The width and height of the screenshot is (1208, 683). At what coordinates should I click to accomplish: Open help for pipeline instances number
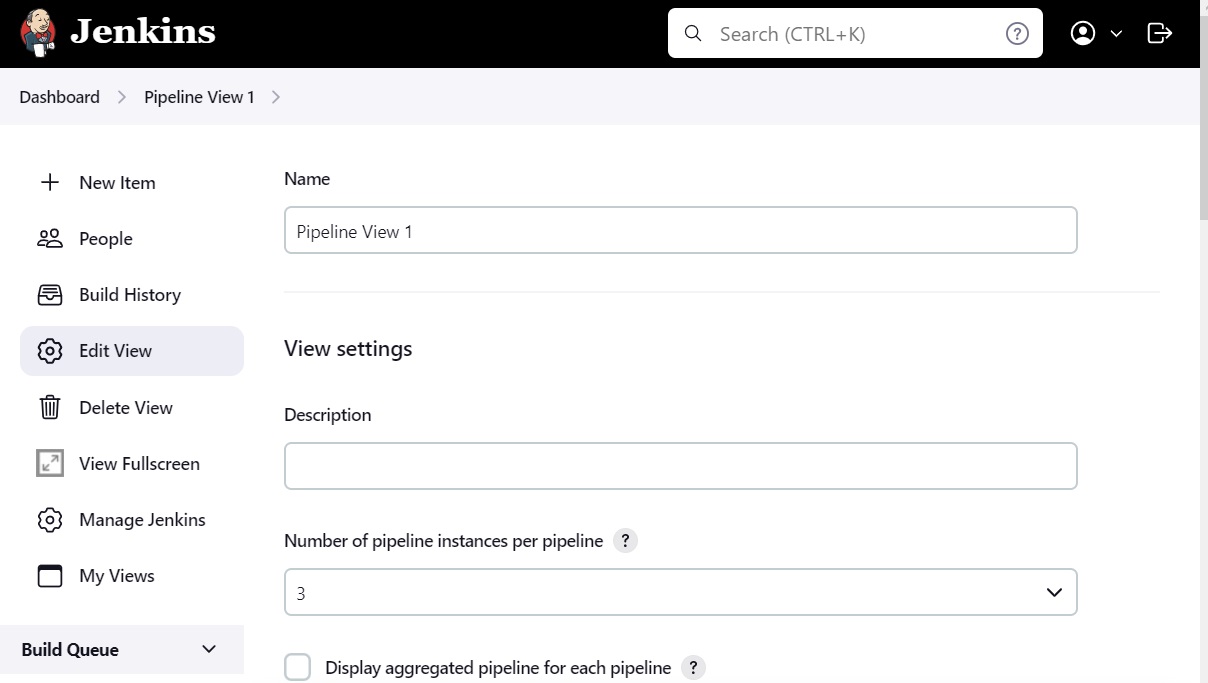pos(625,541)
